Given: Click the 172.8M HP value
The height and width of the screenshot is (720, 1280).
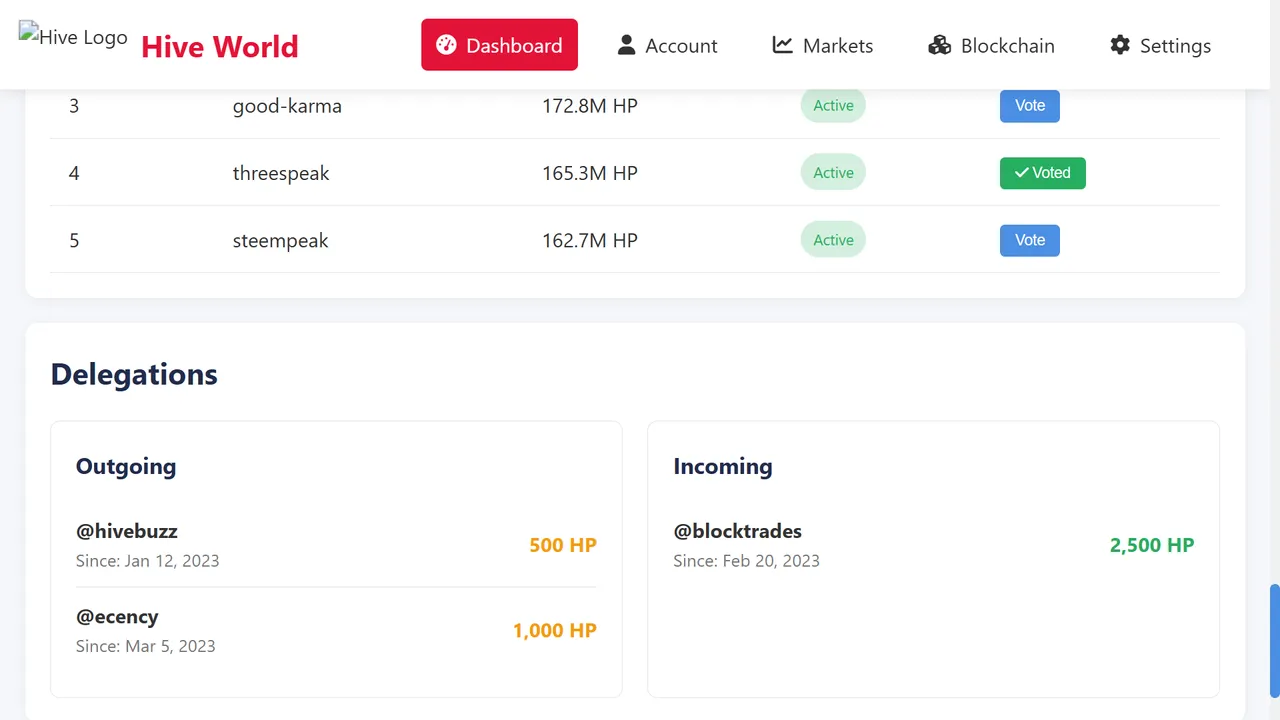Looking at the screenshot, I should click(x=590, y=106).
